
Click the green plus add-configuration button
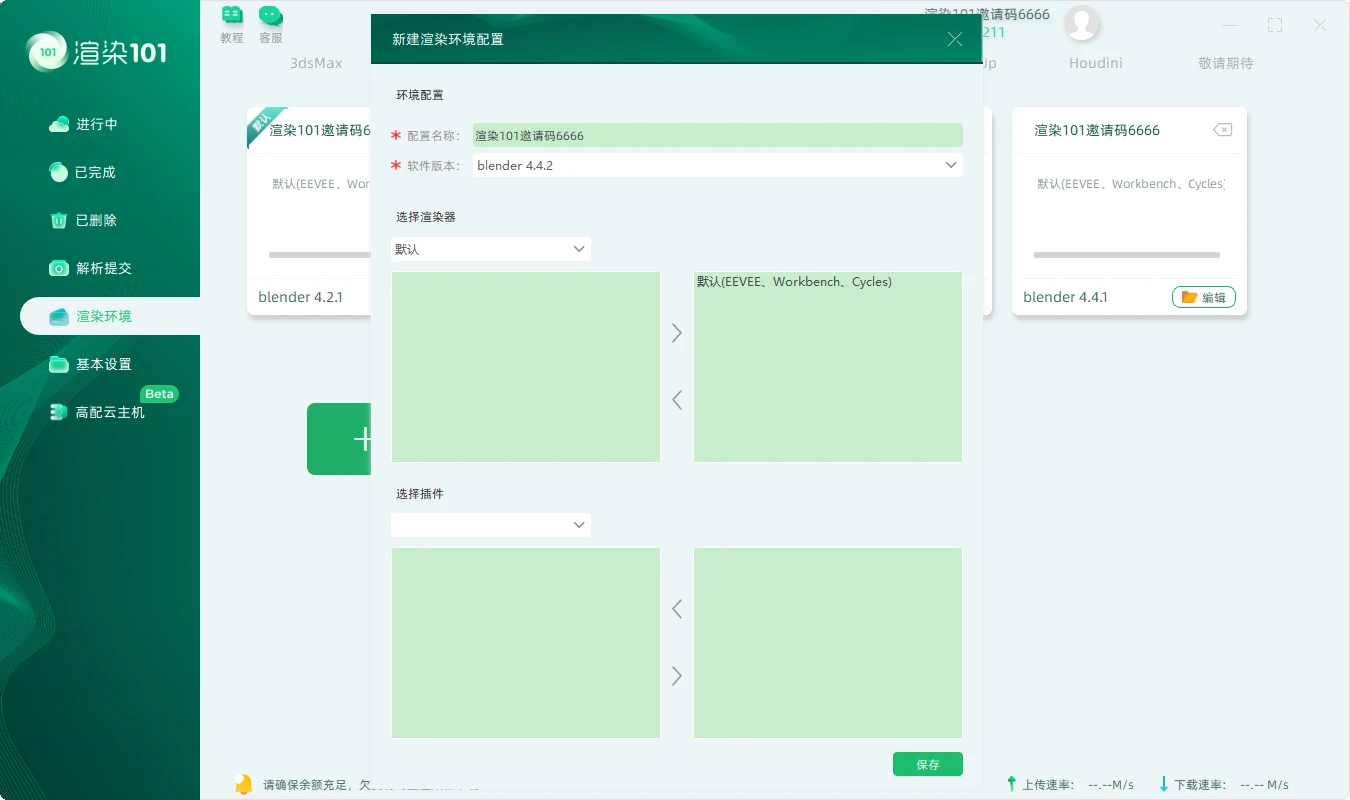[x=339, y=439]
